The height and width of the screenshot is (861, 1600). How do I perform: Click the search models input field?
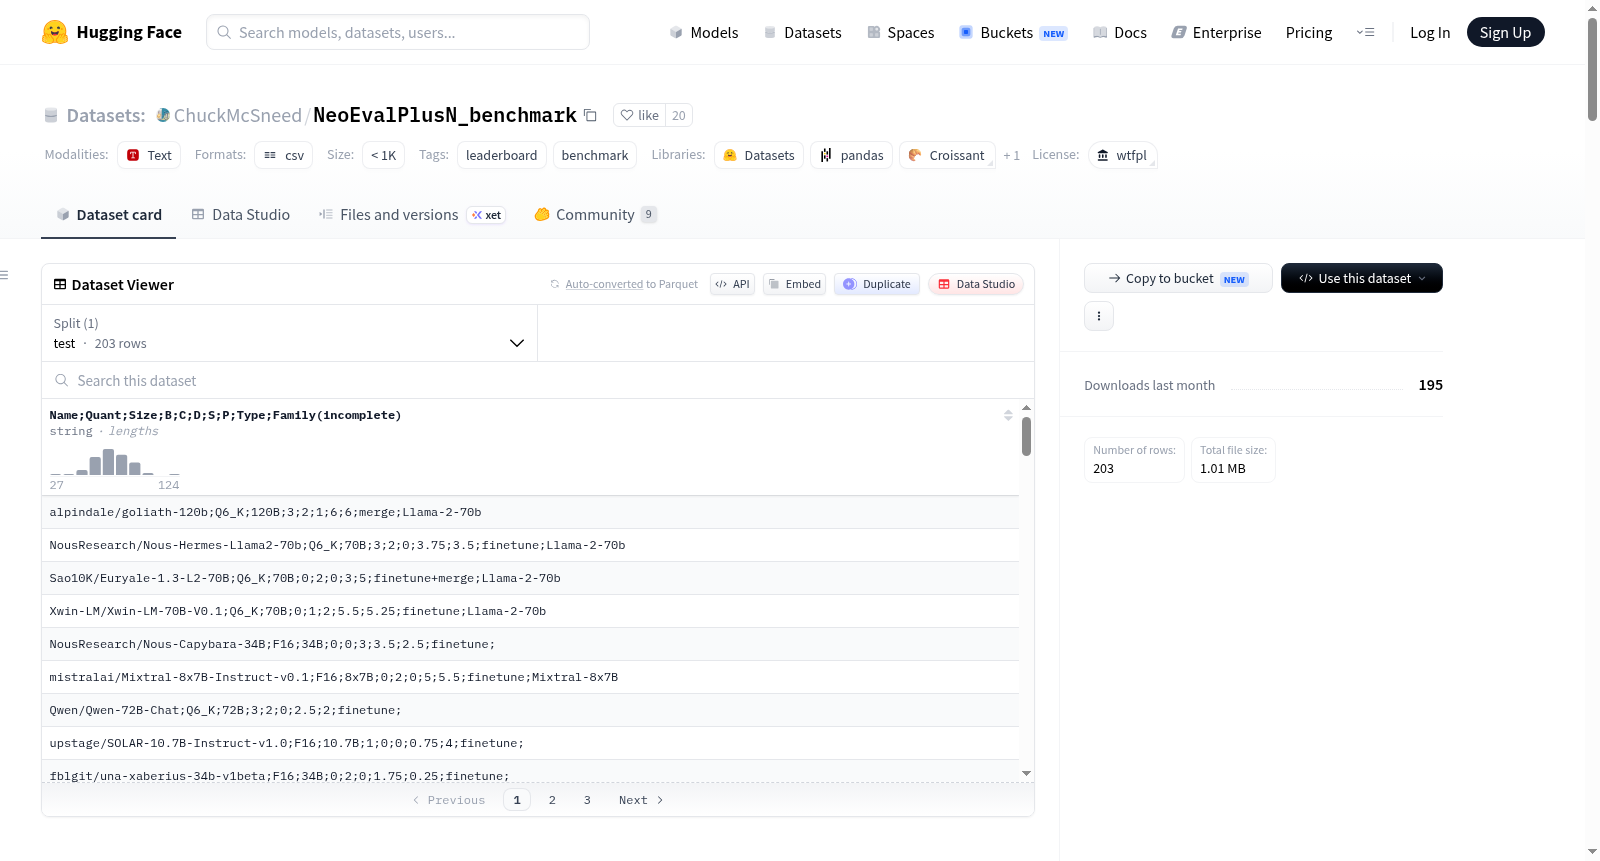(398, 32)
